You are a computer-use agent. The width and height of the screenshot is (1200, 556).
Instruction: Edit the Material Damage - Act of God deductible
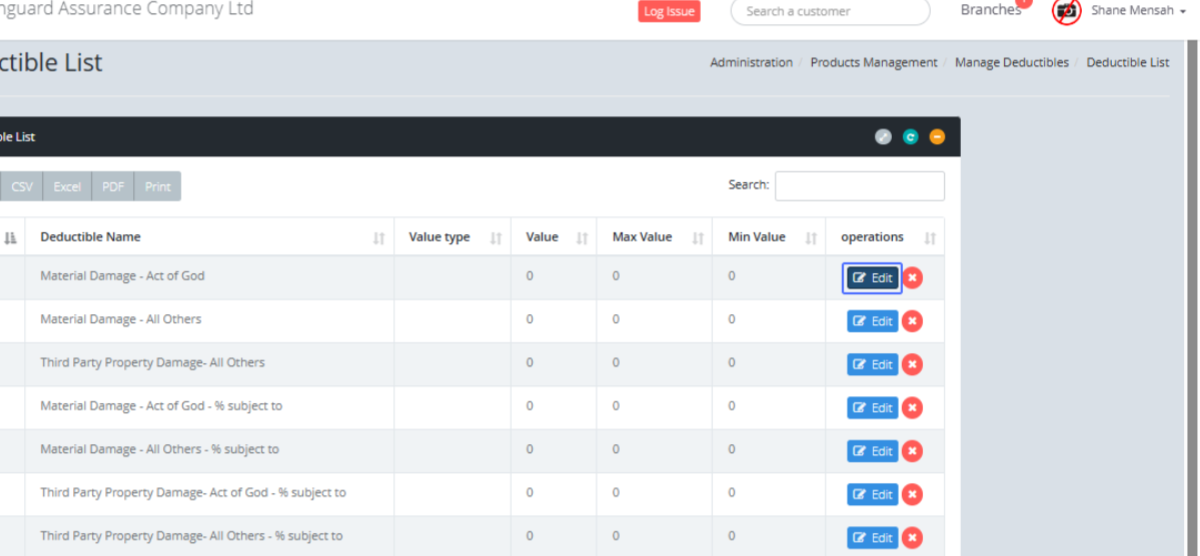point(872,278)
